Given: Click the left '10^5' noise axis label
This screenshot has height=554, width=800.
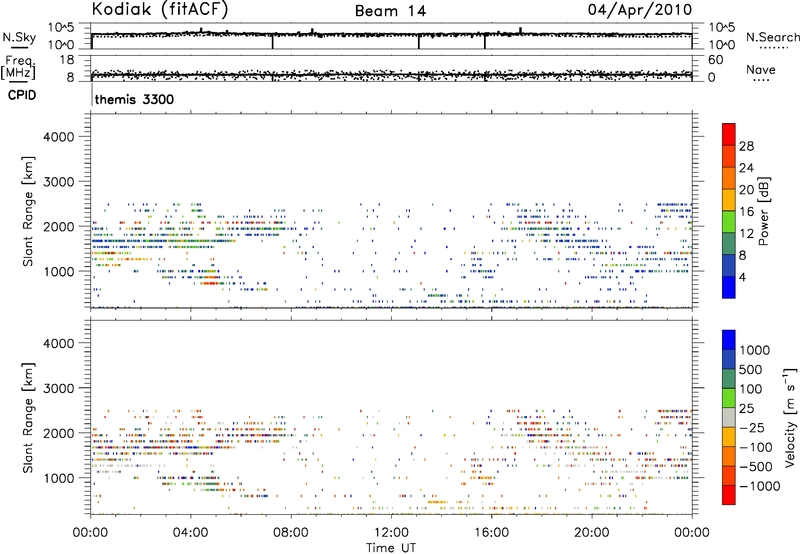Looking at the screenshot, I should 61,28.
